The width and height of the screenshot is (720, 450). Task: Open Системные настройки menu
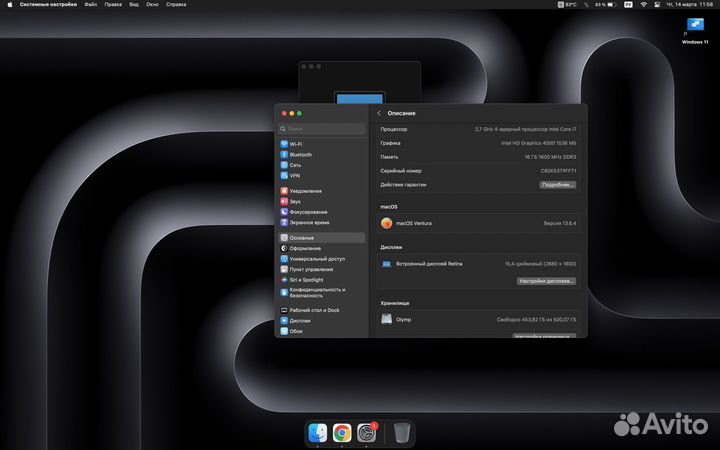click(48, 5)
